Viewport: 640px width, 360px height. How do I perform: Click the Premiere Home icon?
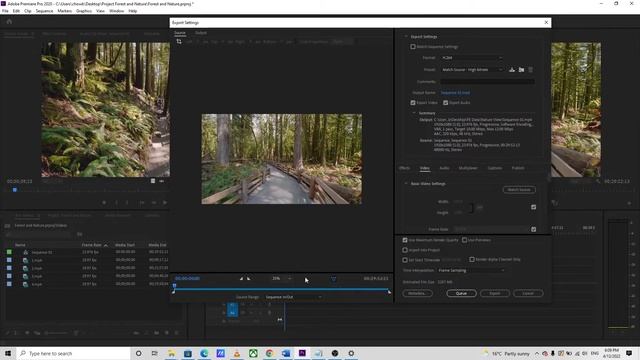click(9, 22)
